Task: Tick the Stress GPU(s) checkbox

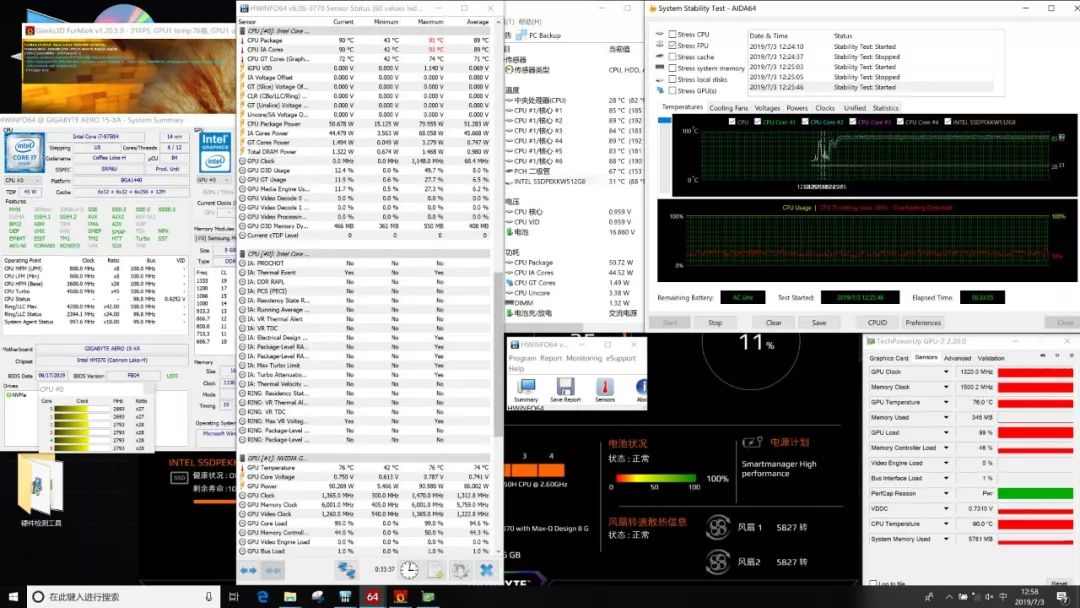Action: tap(672, 91)
